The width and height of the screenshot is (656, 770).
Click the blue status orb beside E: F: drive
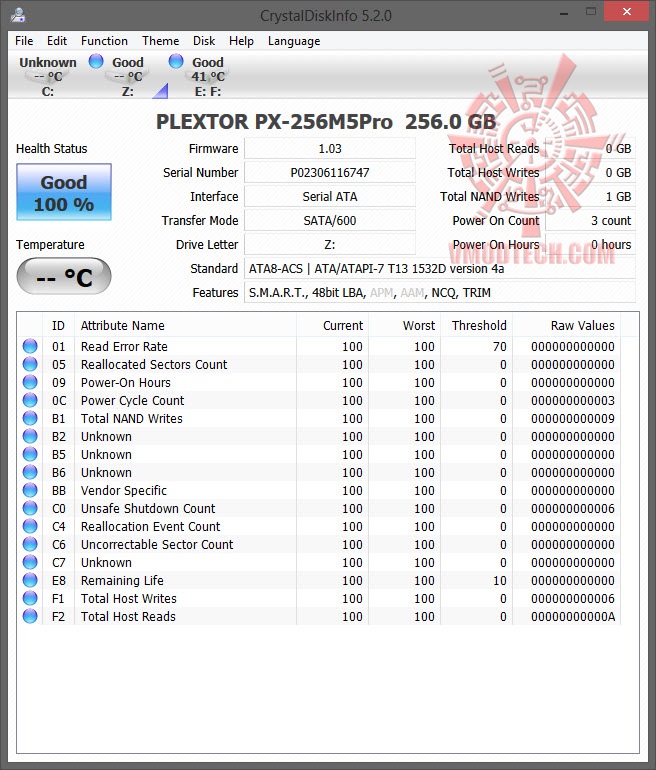pos(176,61)
